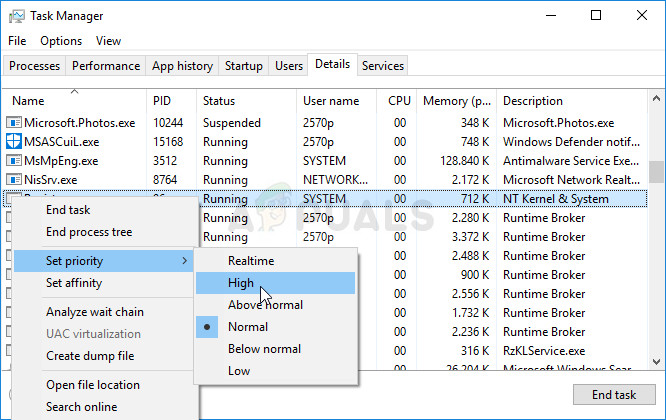Open the View menu

click(x=108, y=41)
